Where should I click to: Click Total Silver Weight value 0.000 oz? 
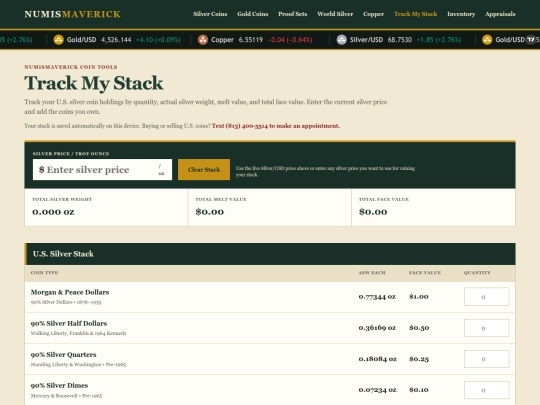tap(53, 212)
